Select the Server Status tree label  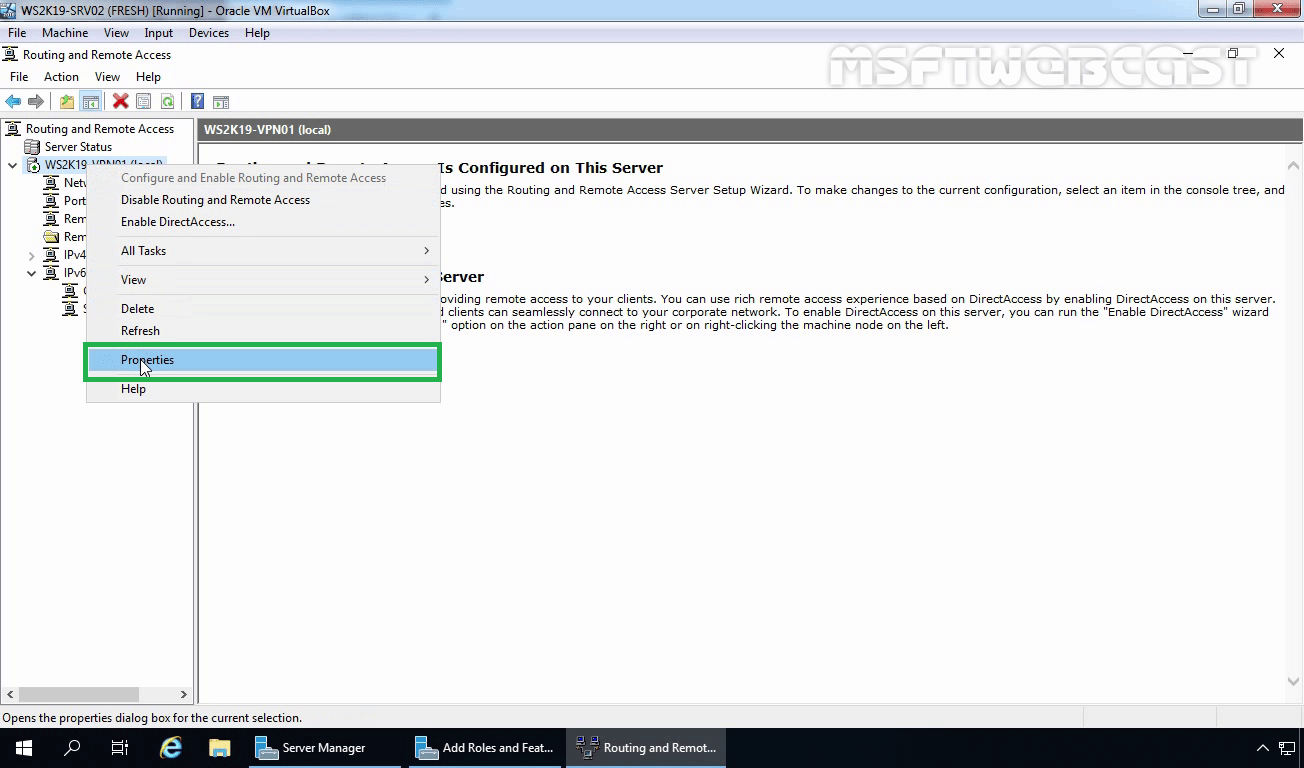pyautogui.click(x=78, y=147)
